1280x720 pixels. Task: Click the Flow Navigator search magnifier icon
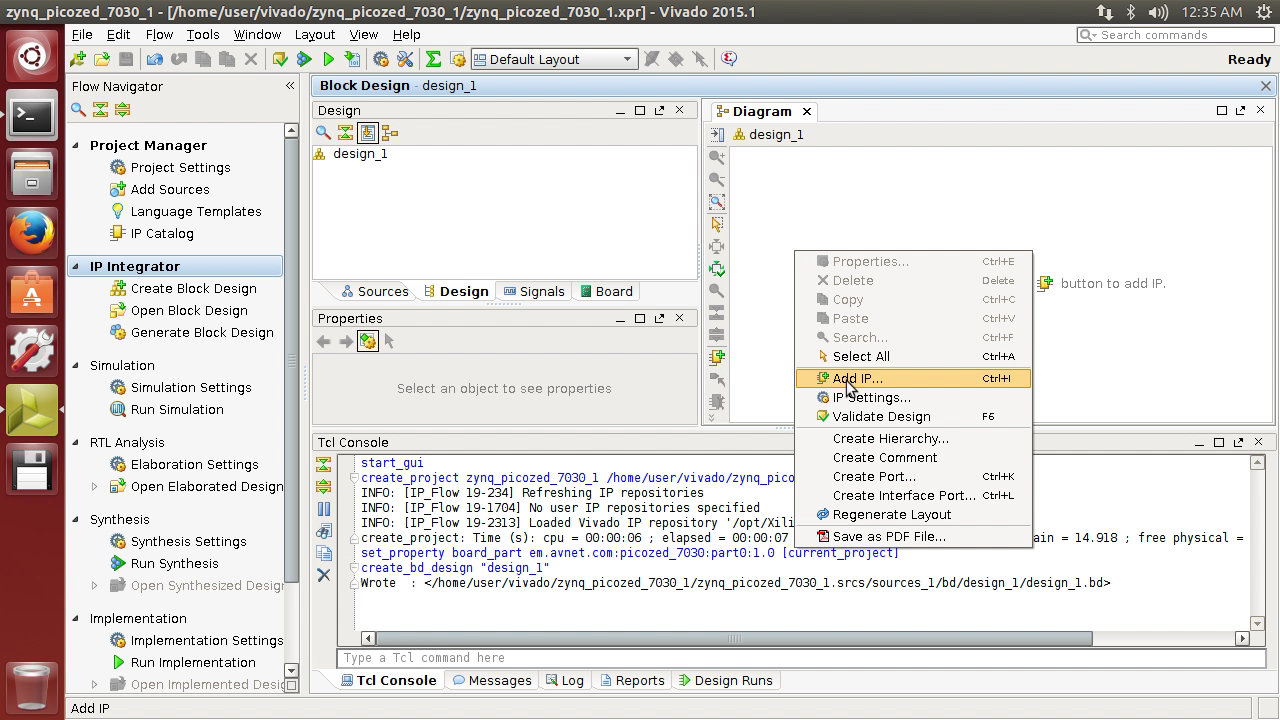tap(78, 109)
